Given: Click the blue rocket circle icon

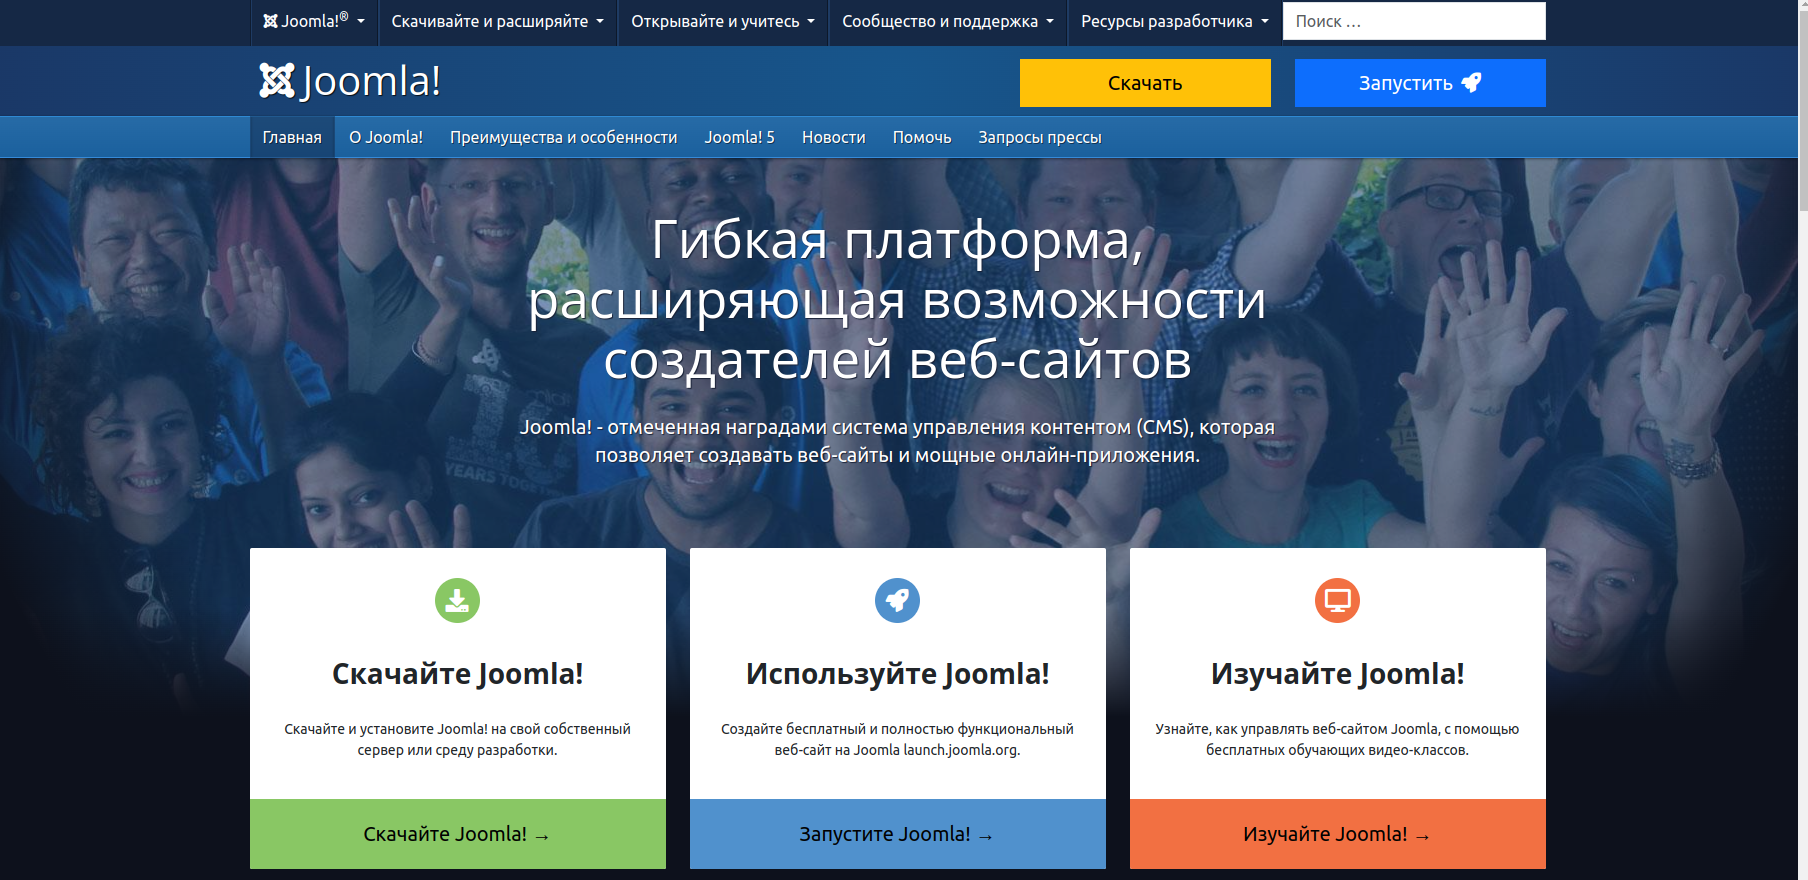Looking at the screenshot, I should coord(897,600).
